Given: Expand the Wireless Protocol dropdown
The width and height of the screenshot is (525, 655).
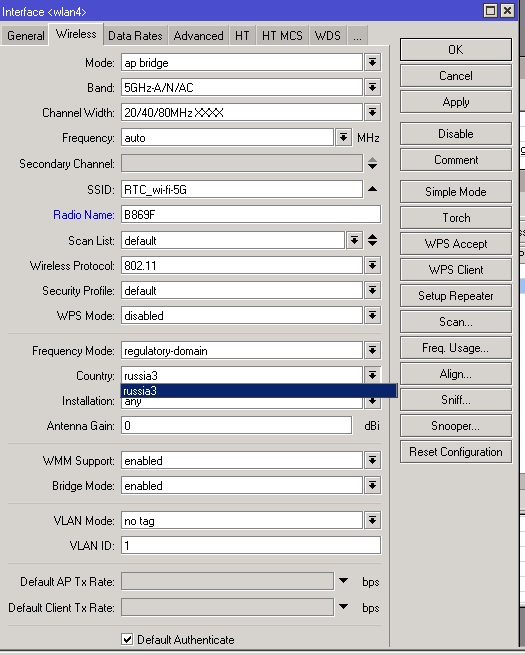Looking at the screenshot, I should coord(372,266).
